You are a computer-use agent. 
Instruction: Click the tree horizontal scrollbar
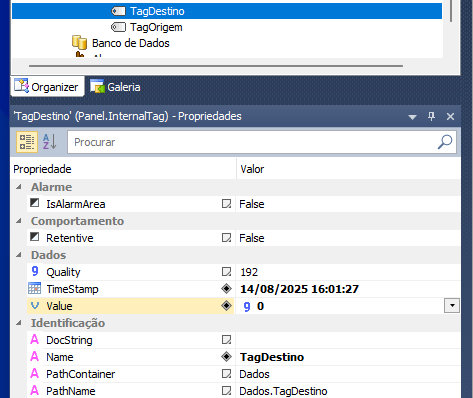(x=216, y=66)
